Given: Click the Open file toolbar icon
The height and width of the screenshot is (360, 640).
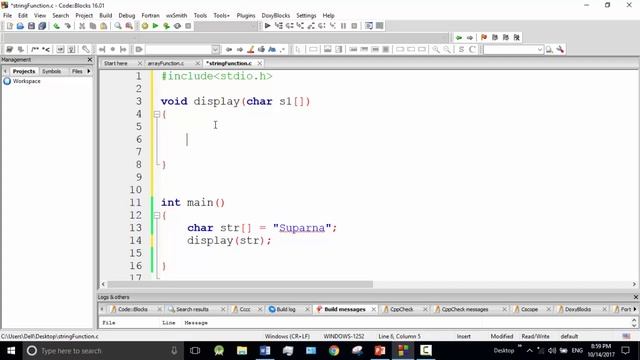Looking at the screenshot, I should (20, 26).
